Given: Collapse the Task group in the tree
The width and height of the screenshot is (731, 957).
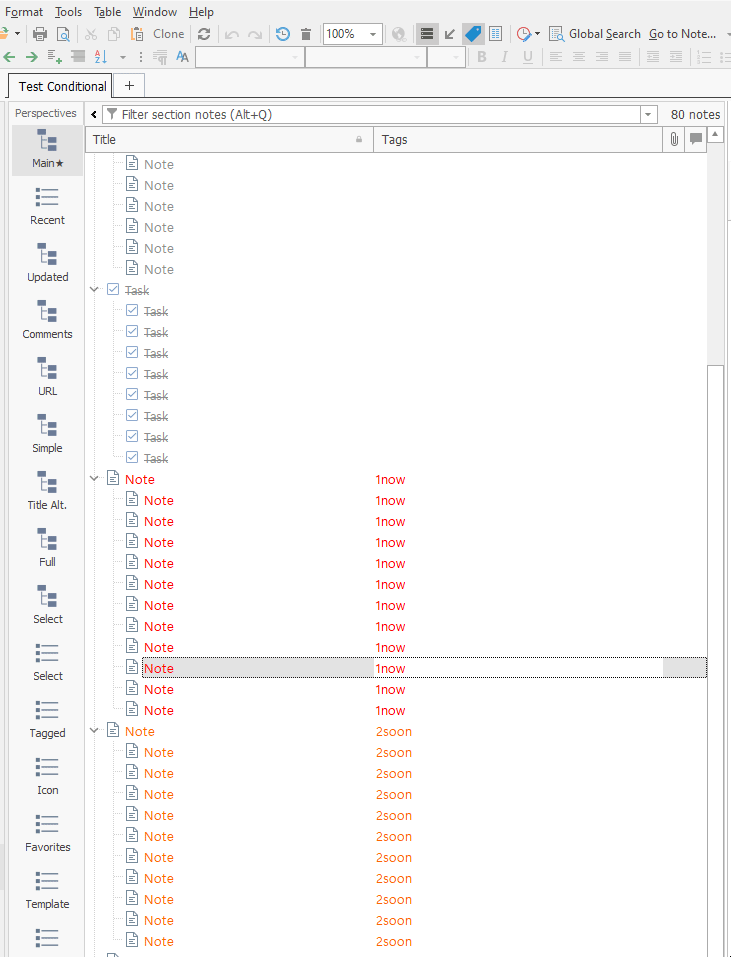Looking at the screenshot, I should (x=94, y=290).
